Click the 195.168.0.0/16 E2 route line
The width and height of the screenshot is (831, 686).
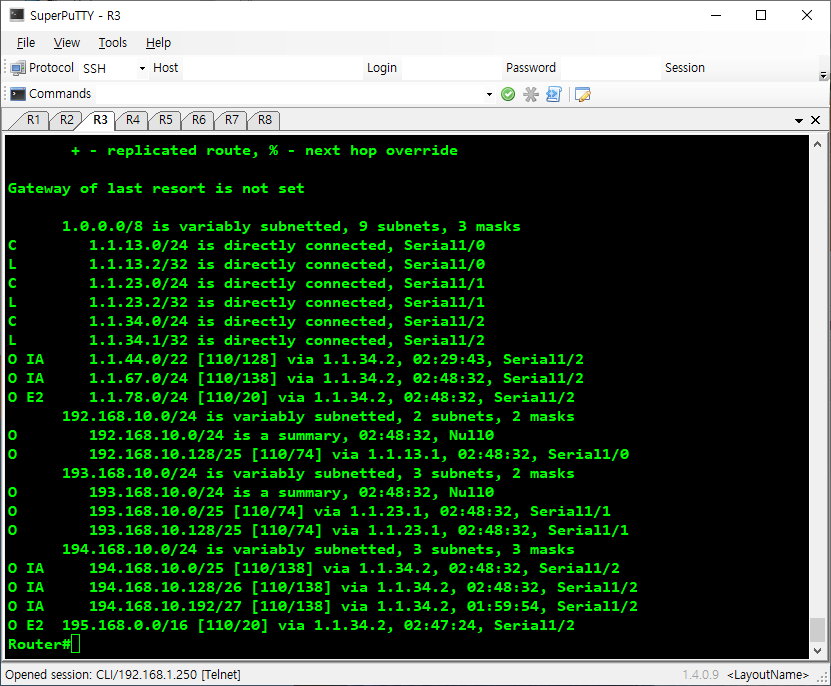tap(291, 626)
